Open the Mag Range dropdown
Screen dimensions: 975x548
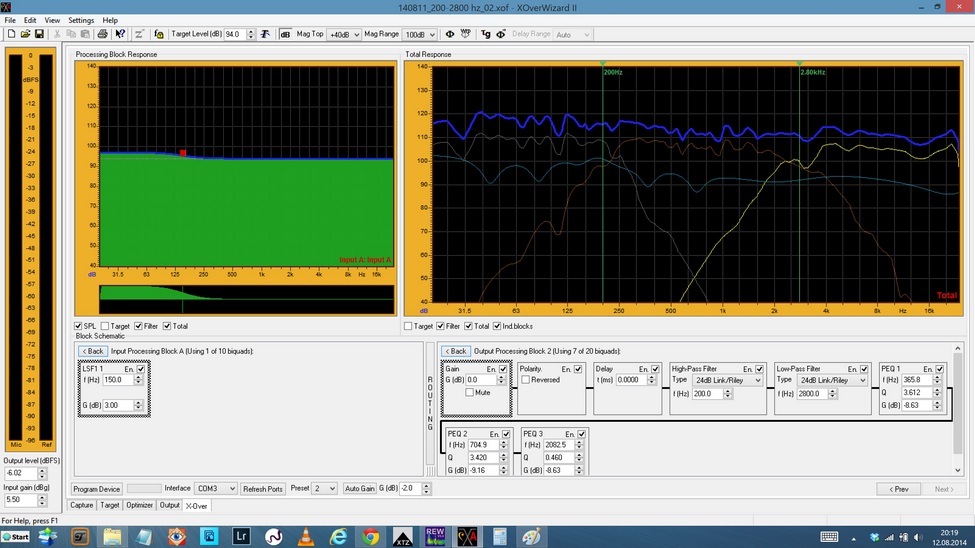coord(420,35)
